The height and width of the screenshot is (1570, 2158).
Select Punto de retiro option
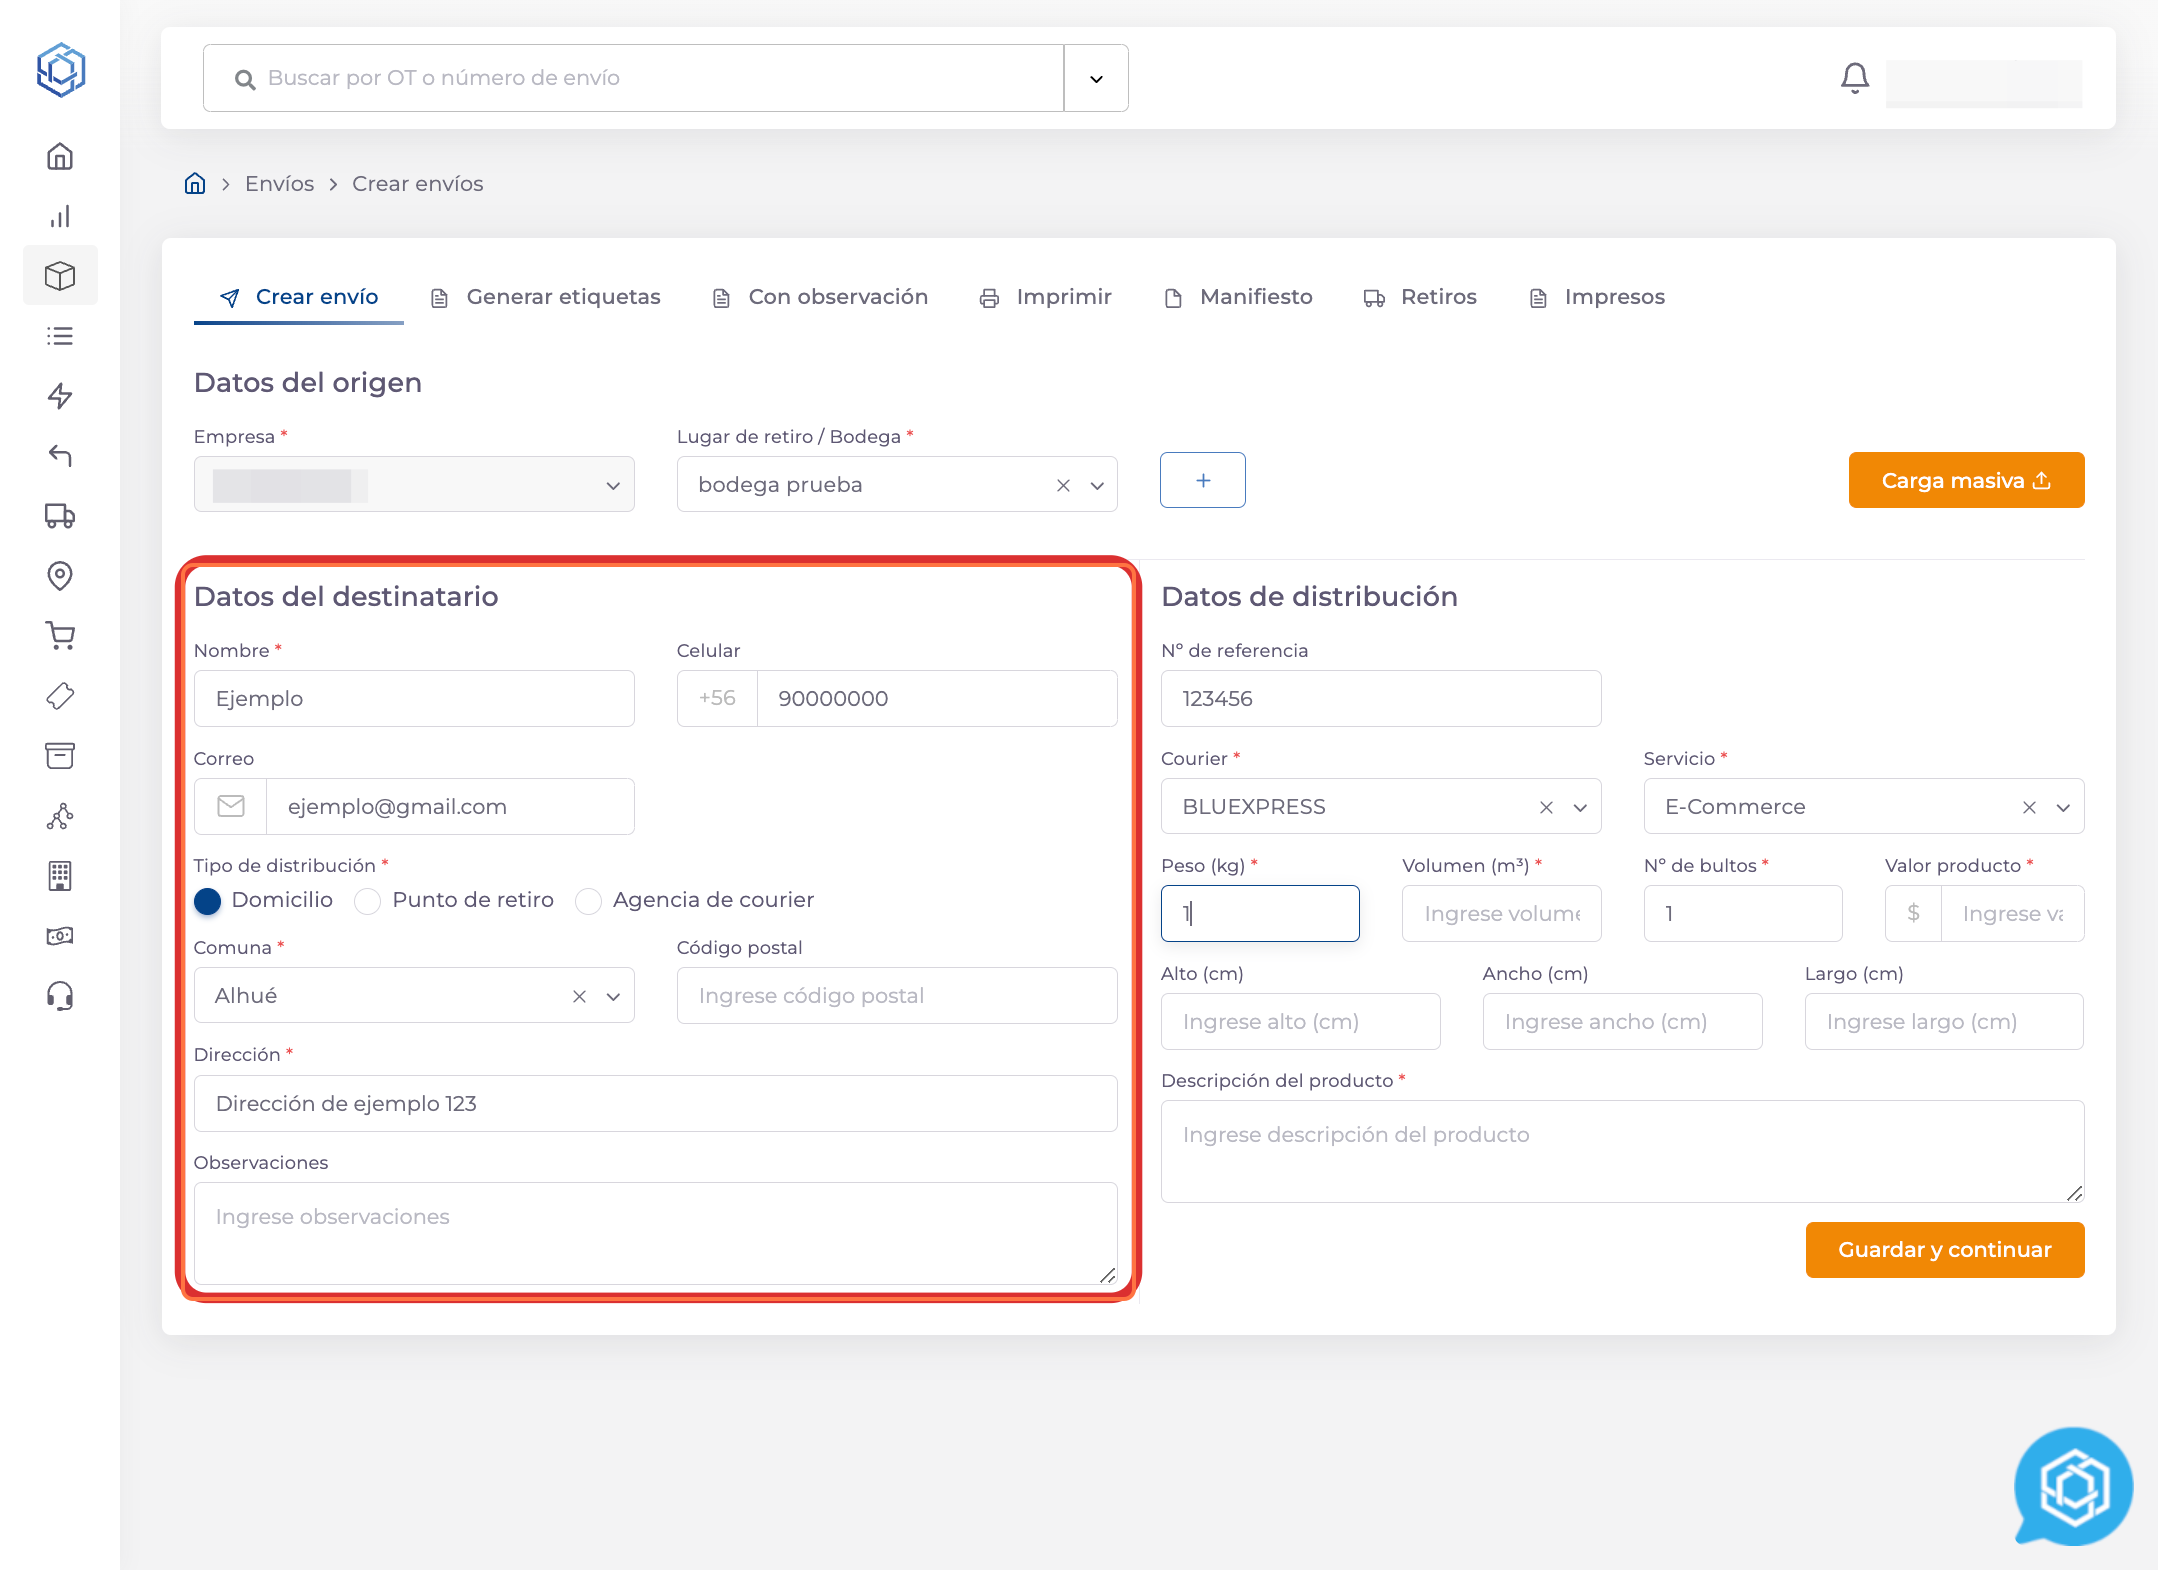(x=368, y=901)
